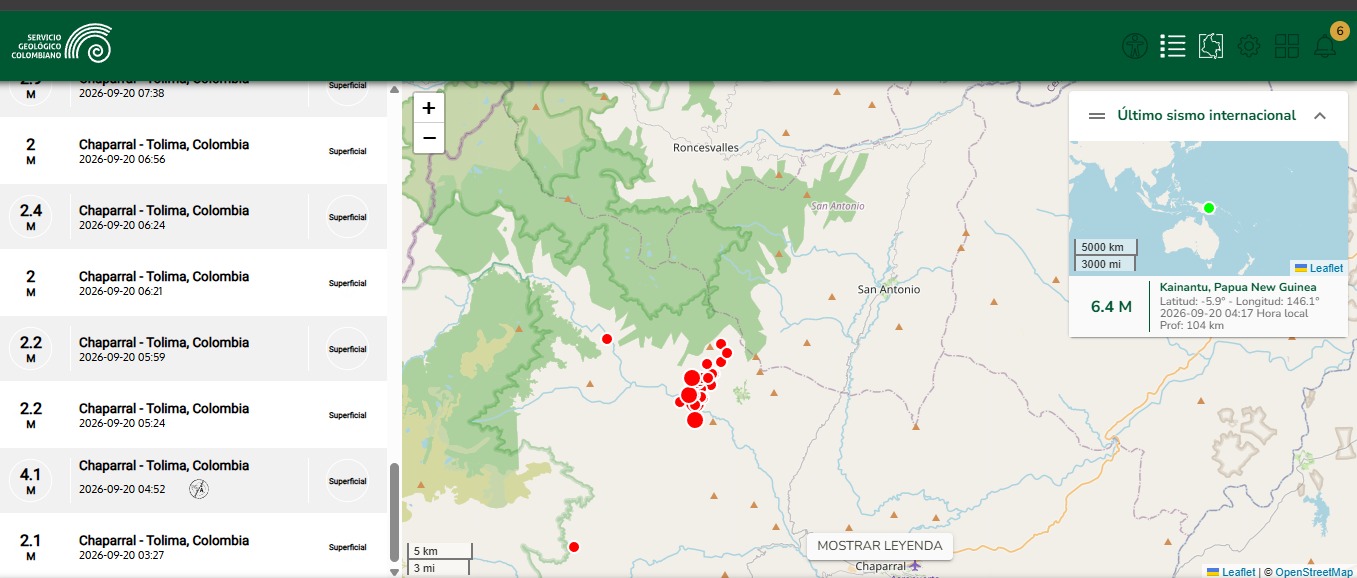The height and width of the screenshot is (578, 1357).
Task: Click the Servicio Geológico Colombiano logo
Action: click(61, 45)
